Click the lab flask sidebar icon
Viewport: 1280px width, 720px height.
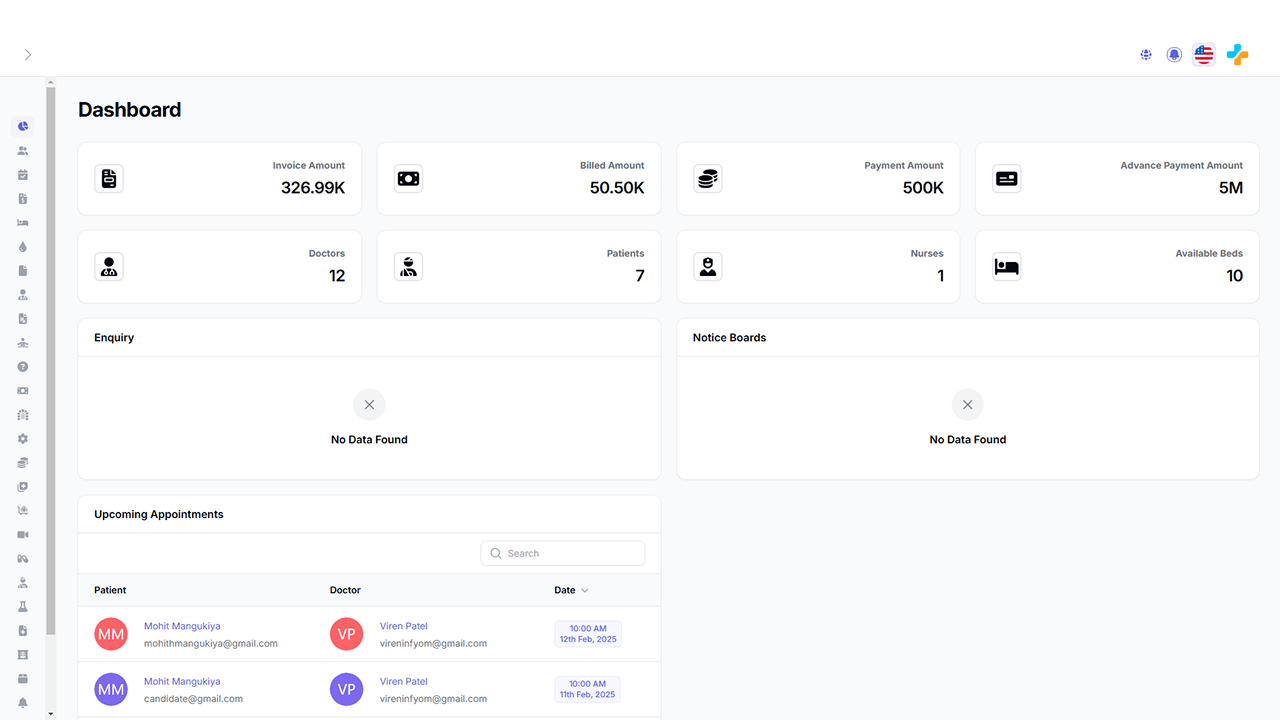click(23, 607)
